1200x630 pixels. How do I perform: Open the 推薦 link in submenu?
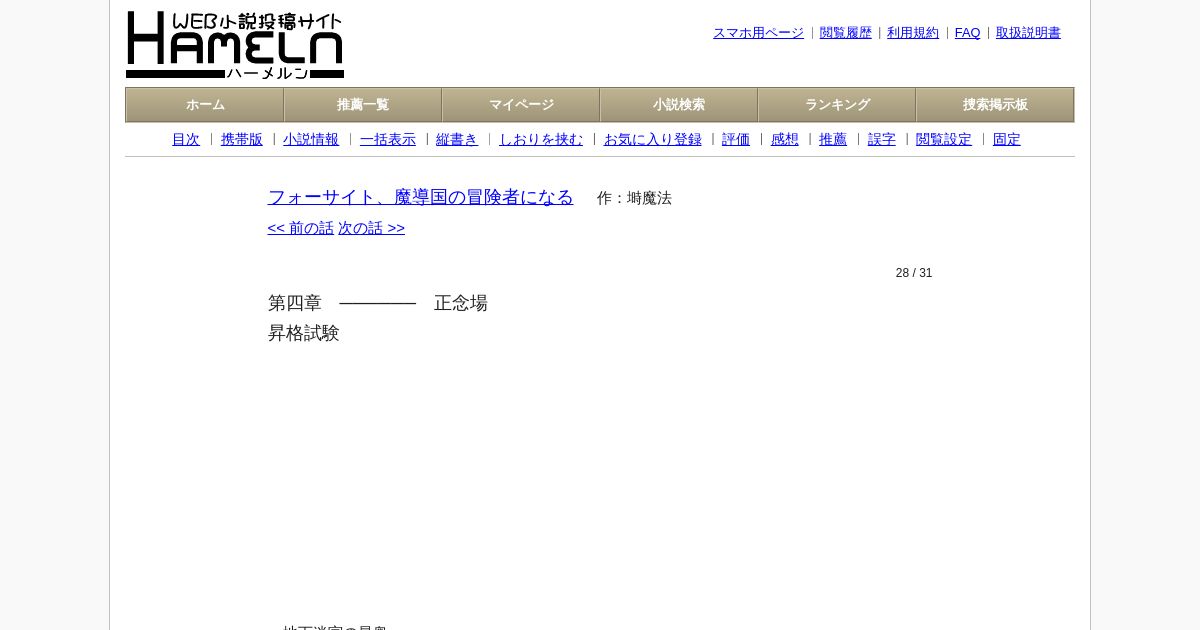point(833,140)
